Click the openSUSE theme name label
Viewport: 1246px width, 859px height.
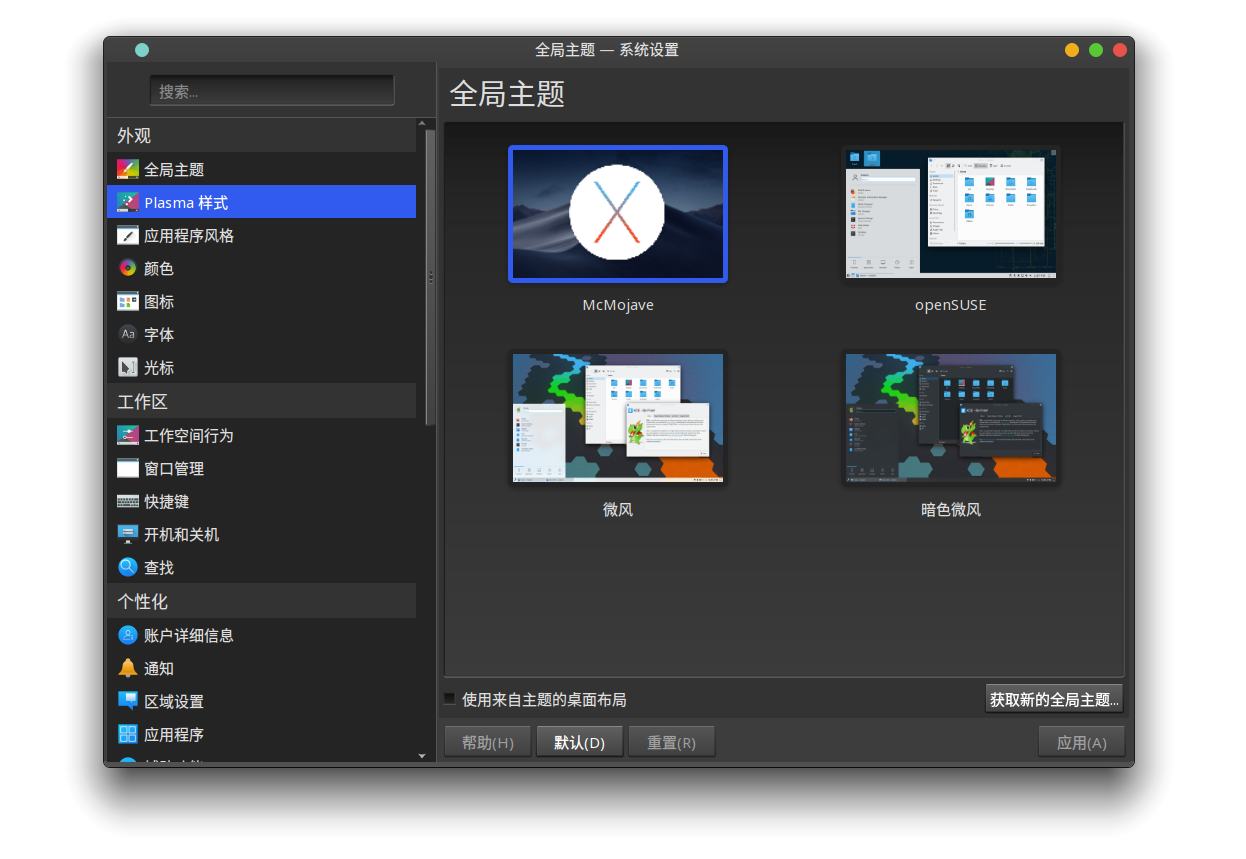pos(950,305)
